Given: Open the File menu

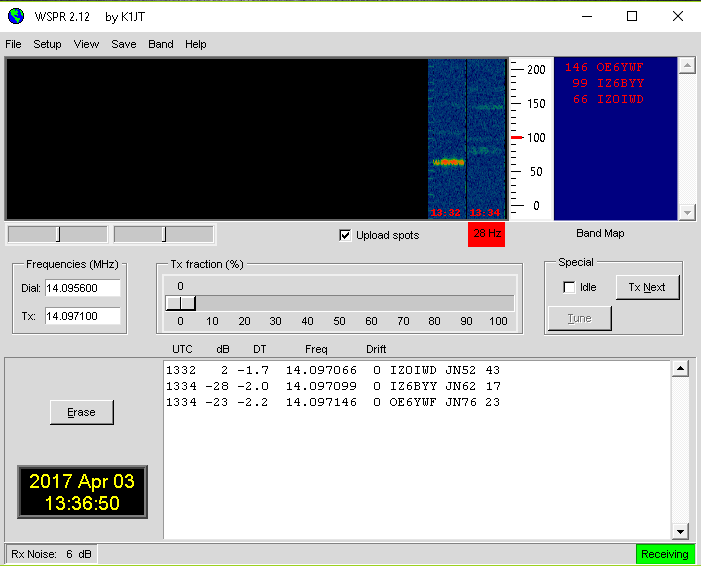Looking at the screenshot, I should point(13,44).
